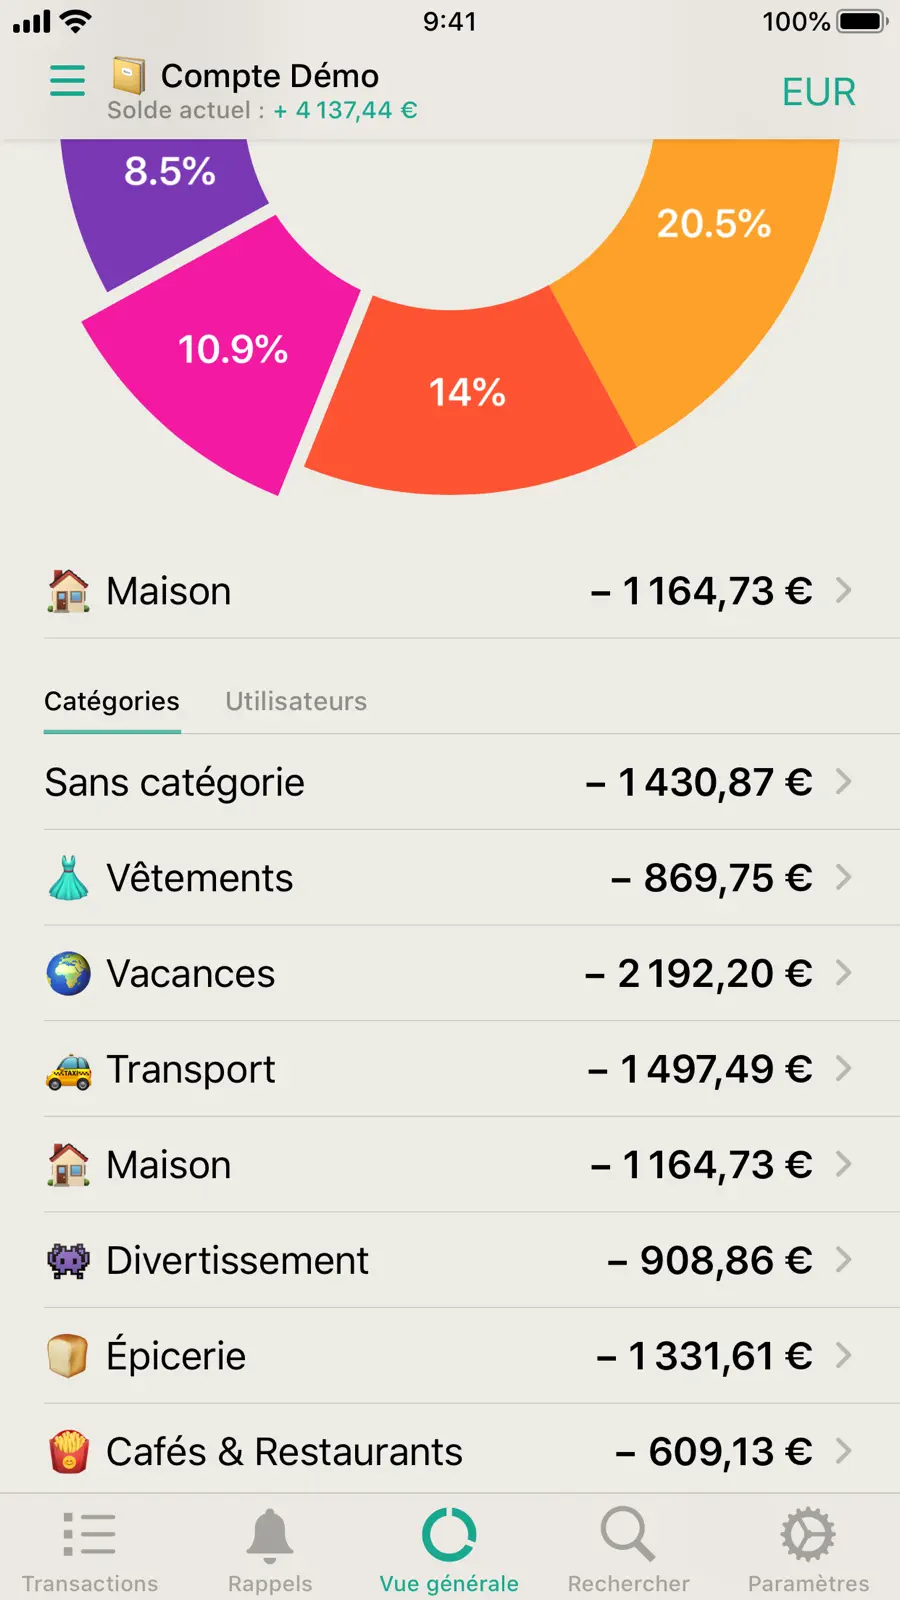The image size is (900, 1600).
Task: Expand Cafés & Restaurants chevron
Action: point(844,1450)
